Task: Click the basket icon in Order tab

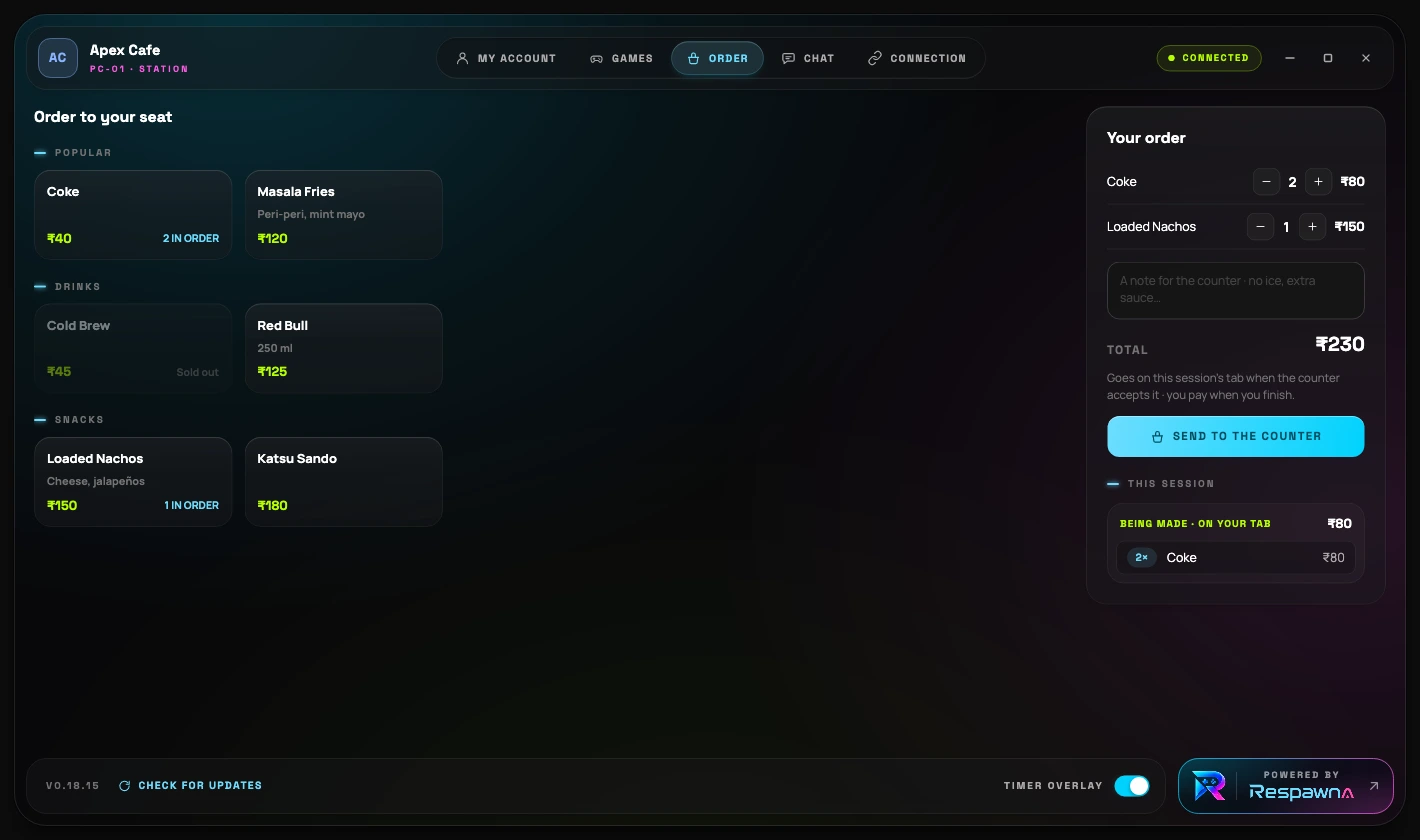Action: click(693, 58)
